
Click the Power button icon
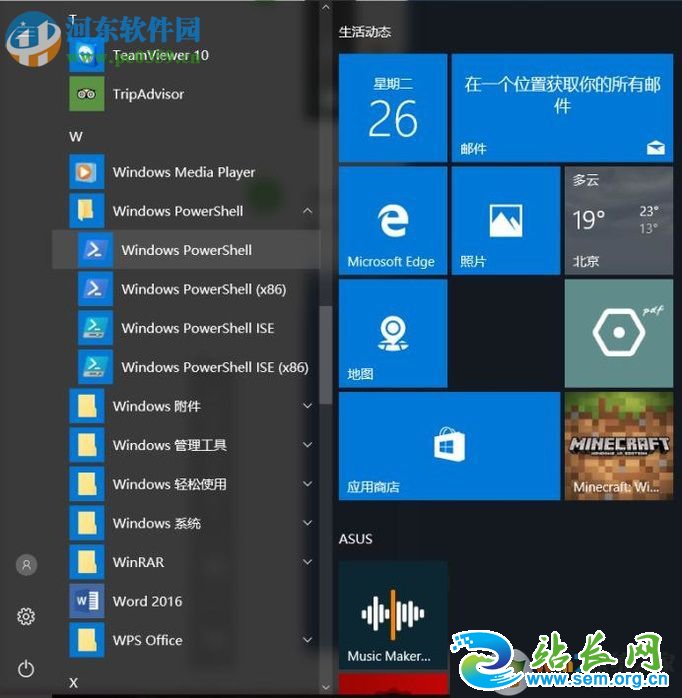[26, 669]
